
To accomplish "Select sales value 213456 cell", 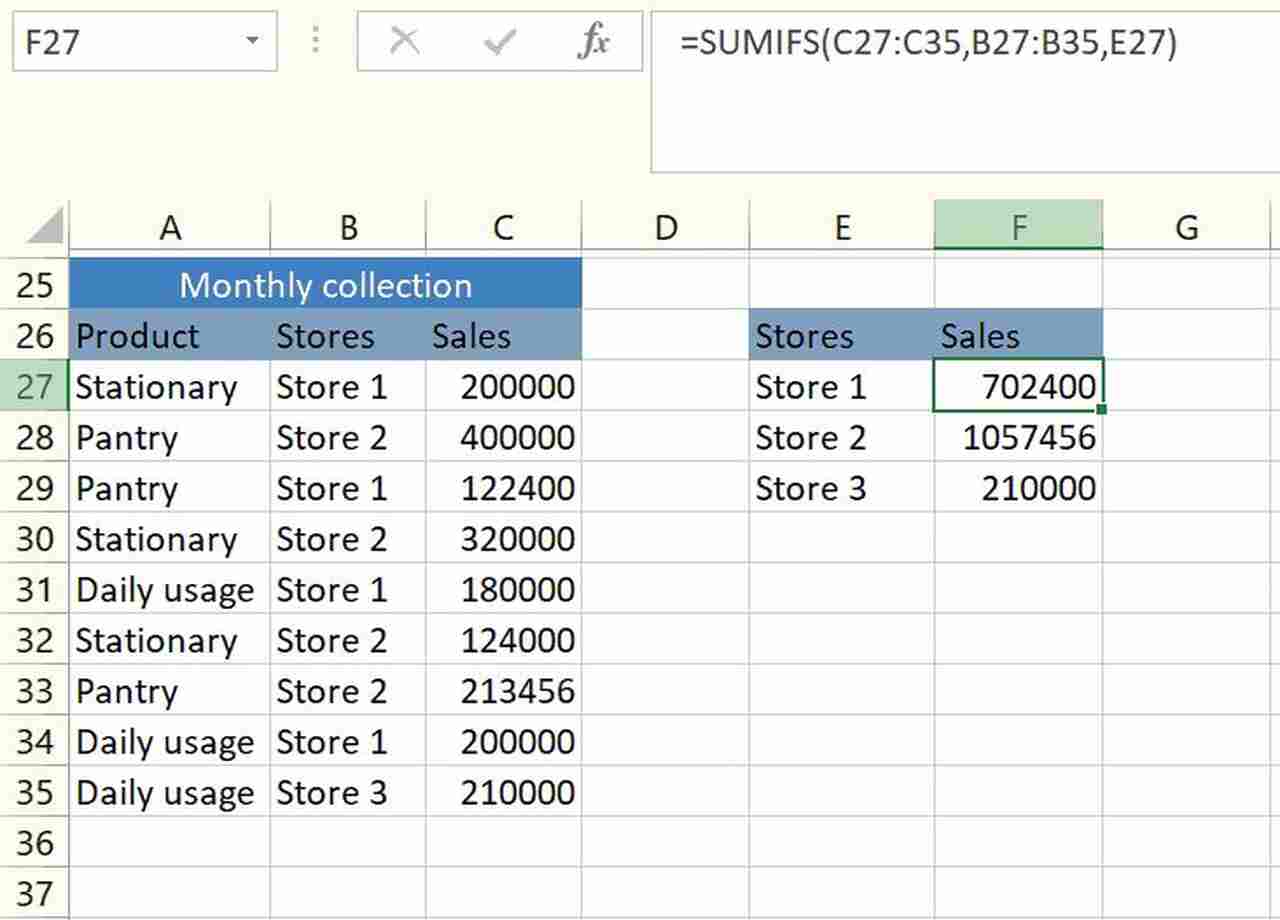I will [503, 691].
